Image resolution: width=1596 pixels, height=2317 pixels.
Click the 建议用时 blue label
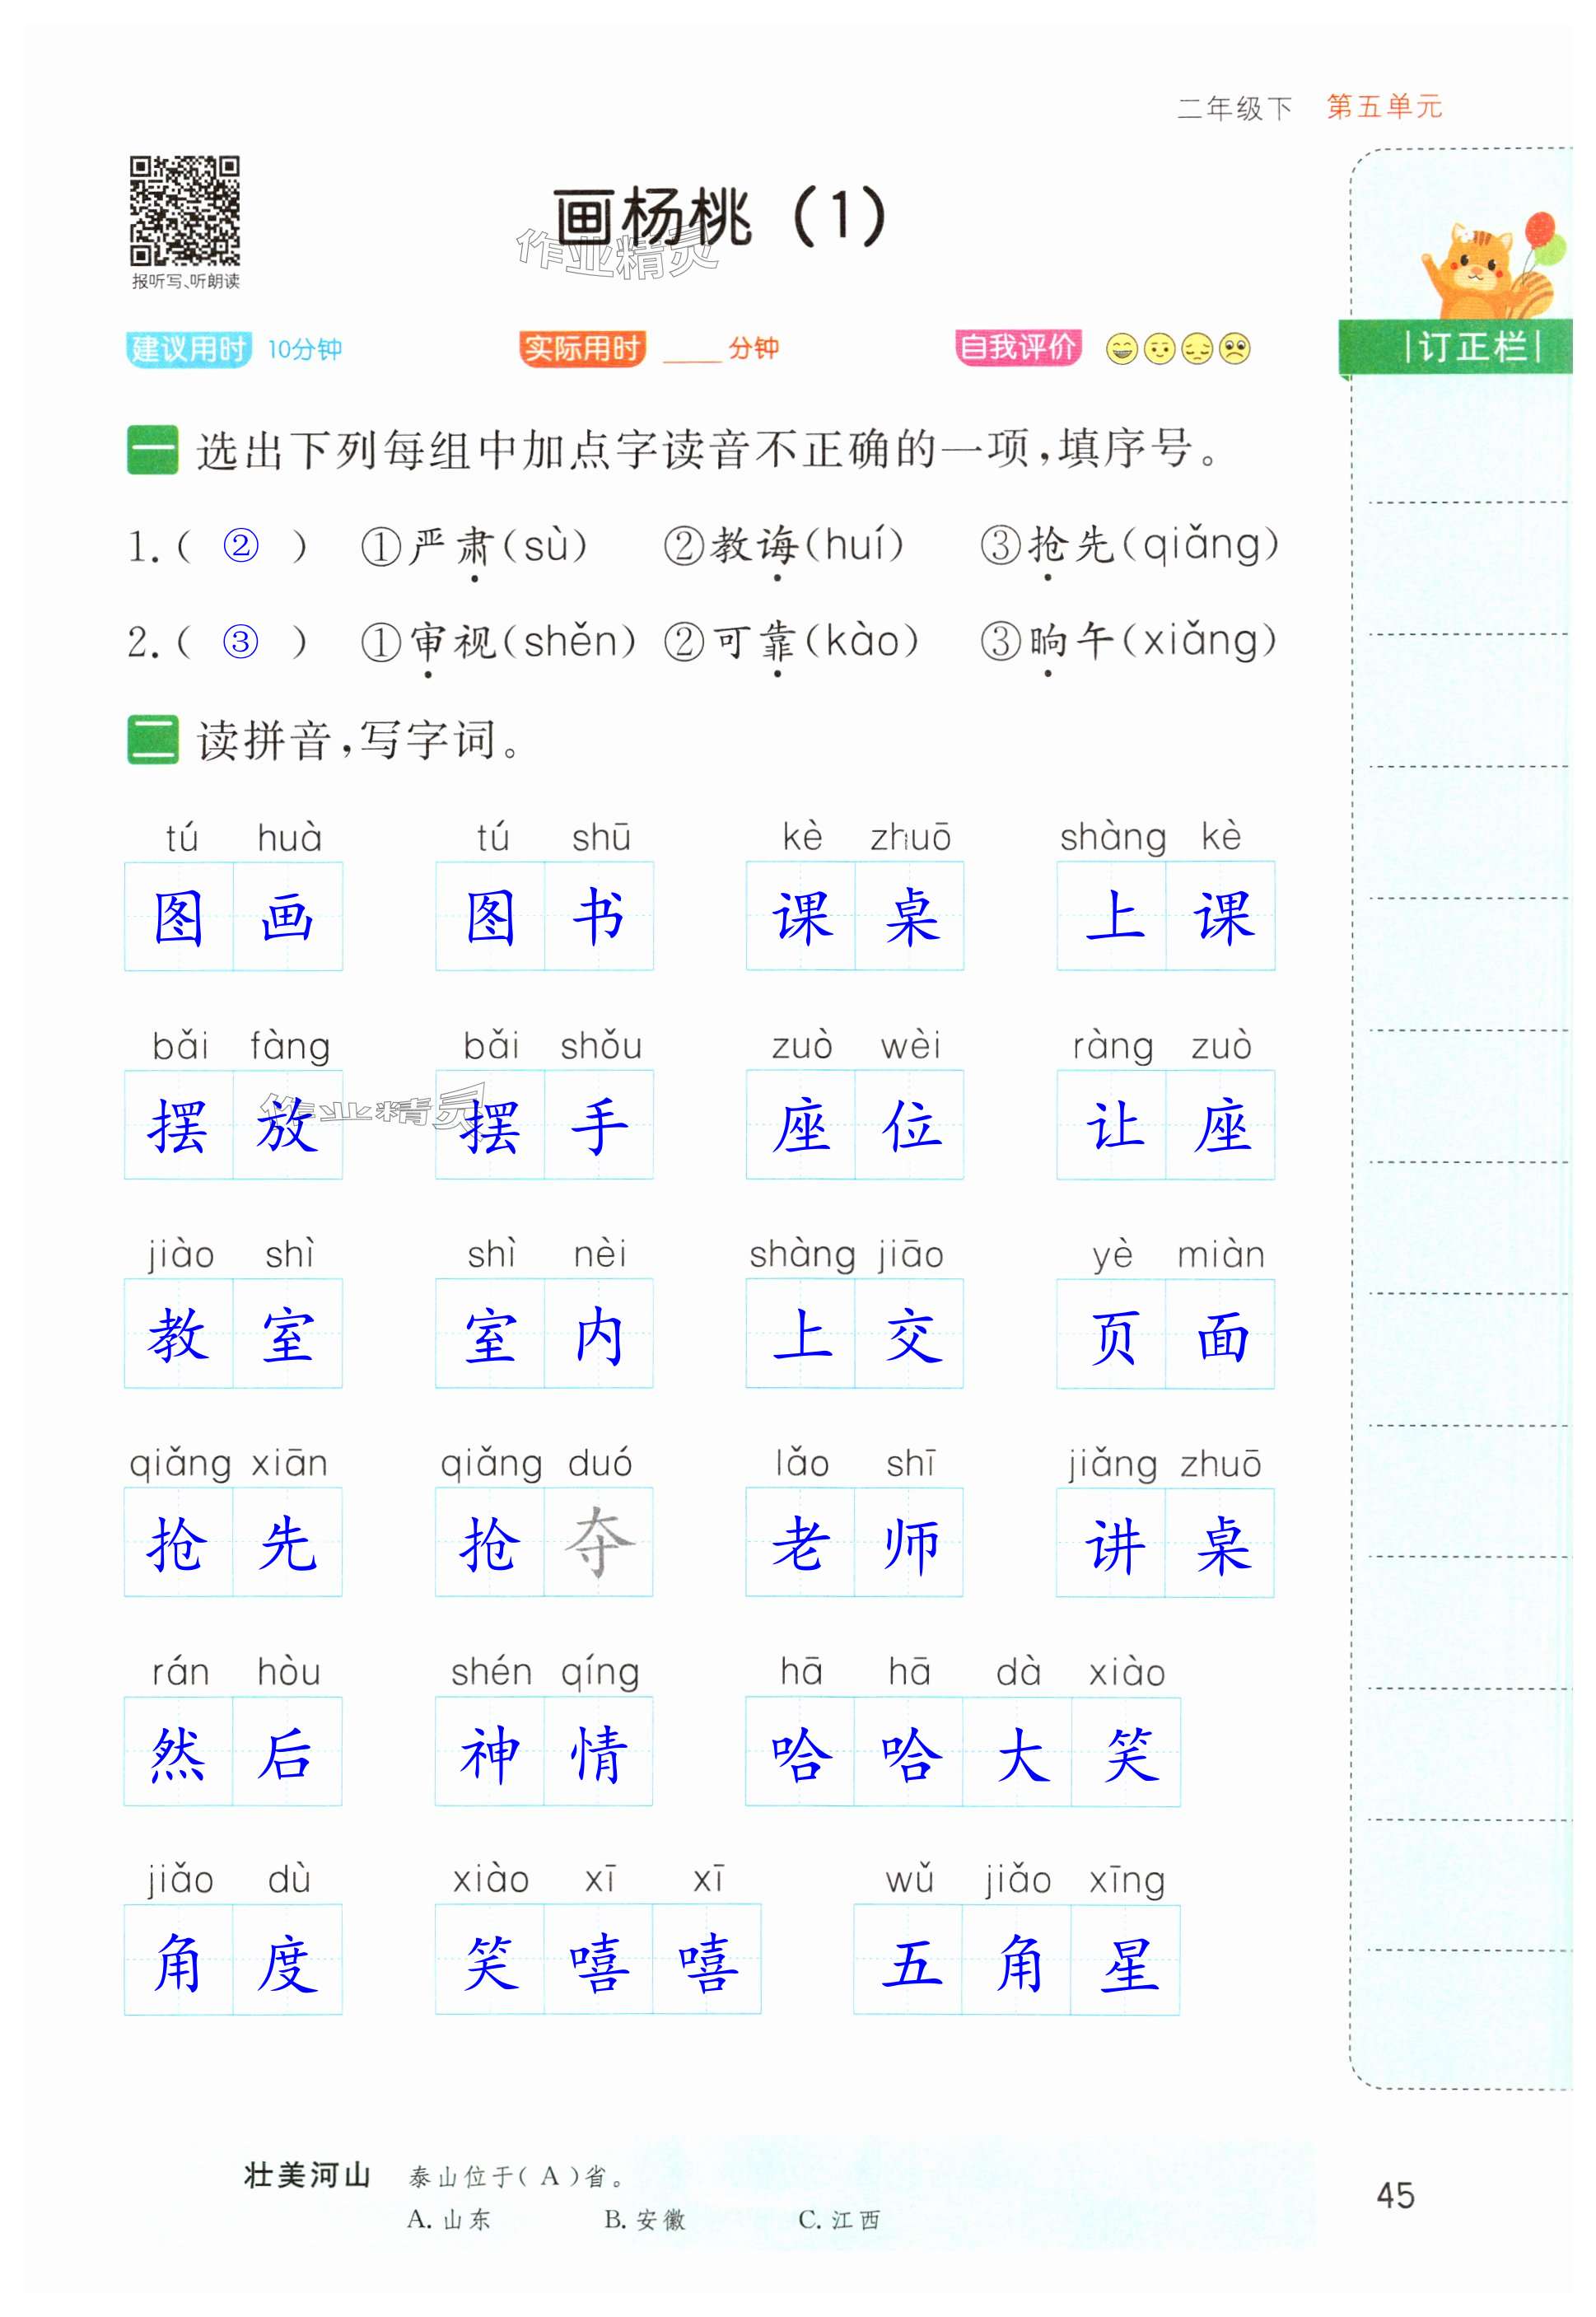click(188, 349)
